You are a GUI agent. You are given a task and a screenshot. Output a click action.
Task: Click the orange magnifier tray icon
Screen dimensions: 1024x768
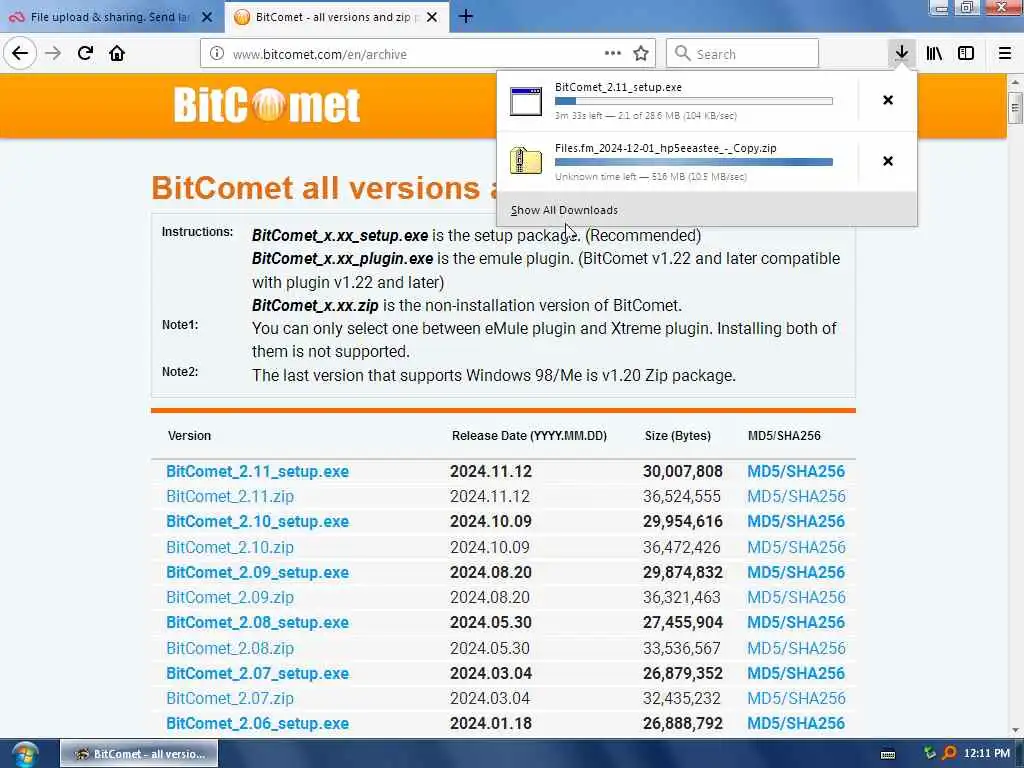(950, 754)
